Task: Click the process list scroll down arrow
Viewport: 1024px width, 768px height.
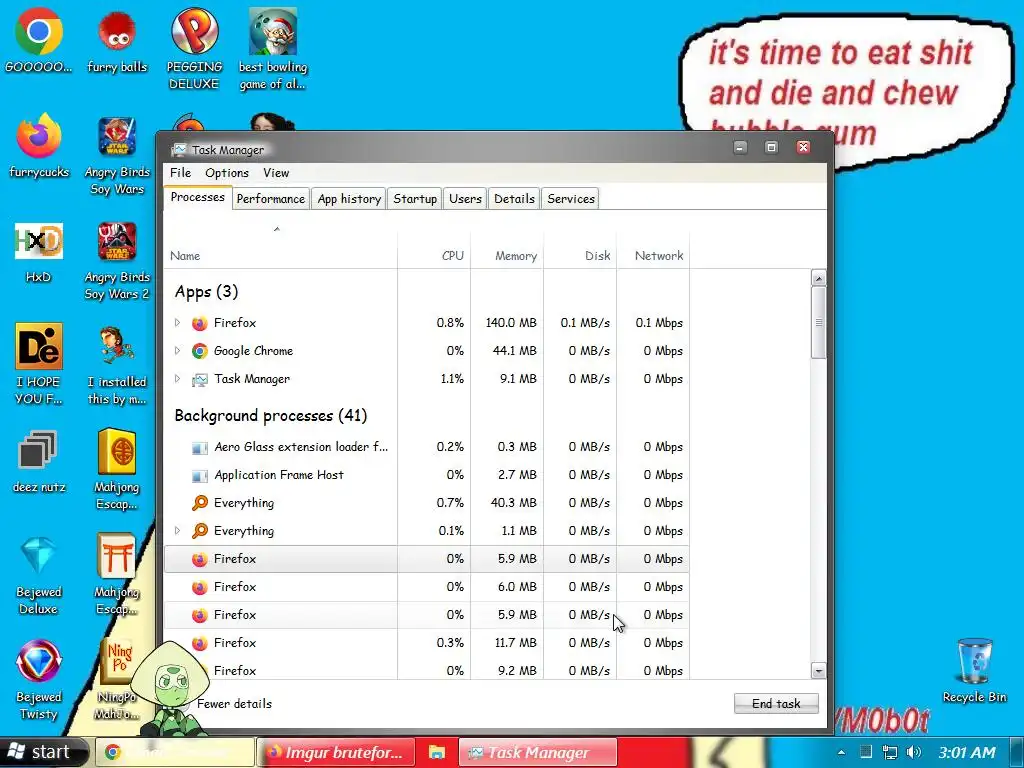Action: click(x=818, y=671)
